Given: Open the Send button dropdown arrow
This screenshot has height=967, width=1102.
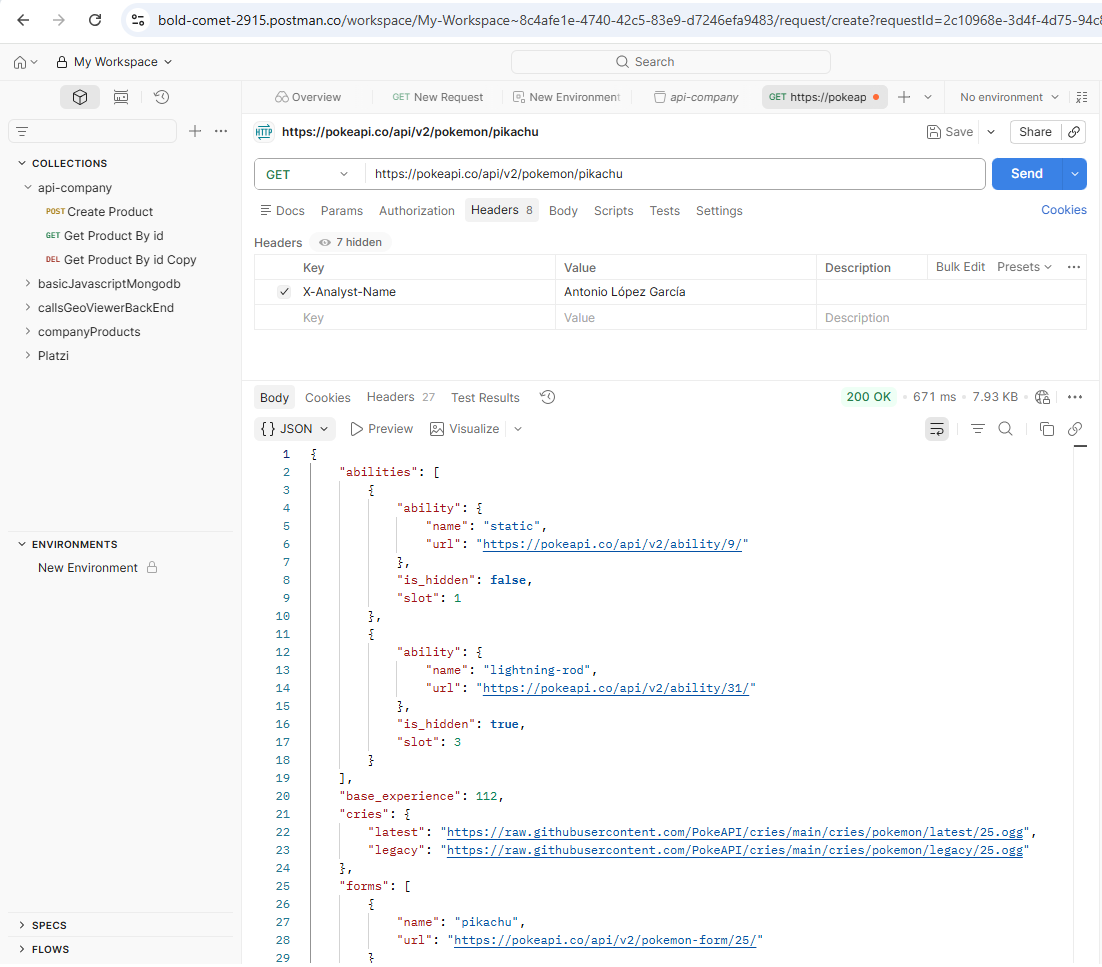Looking at the screenshot, I should [x=1074, y=174].
